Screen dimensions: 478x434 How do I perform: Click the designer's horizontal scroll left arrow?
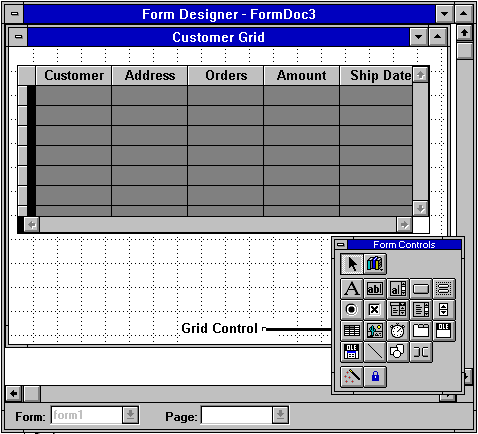(14, 394)
